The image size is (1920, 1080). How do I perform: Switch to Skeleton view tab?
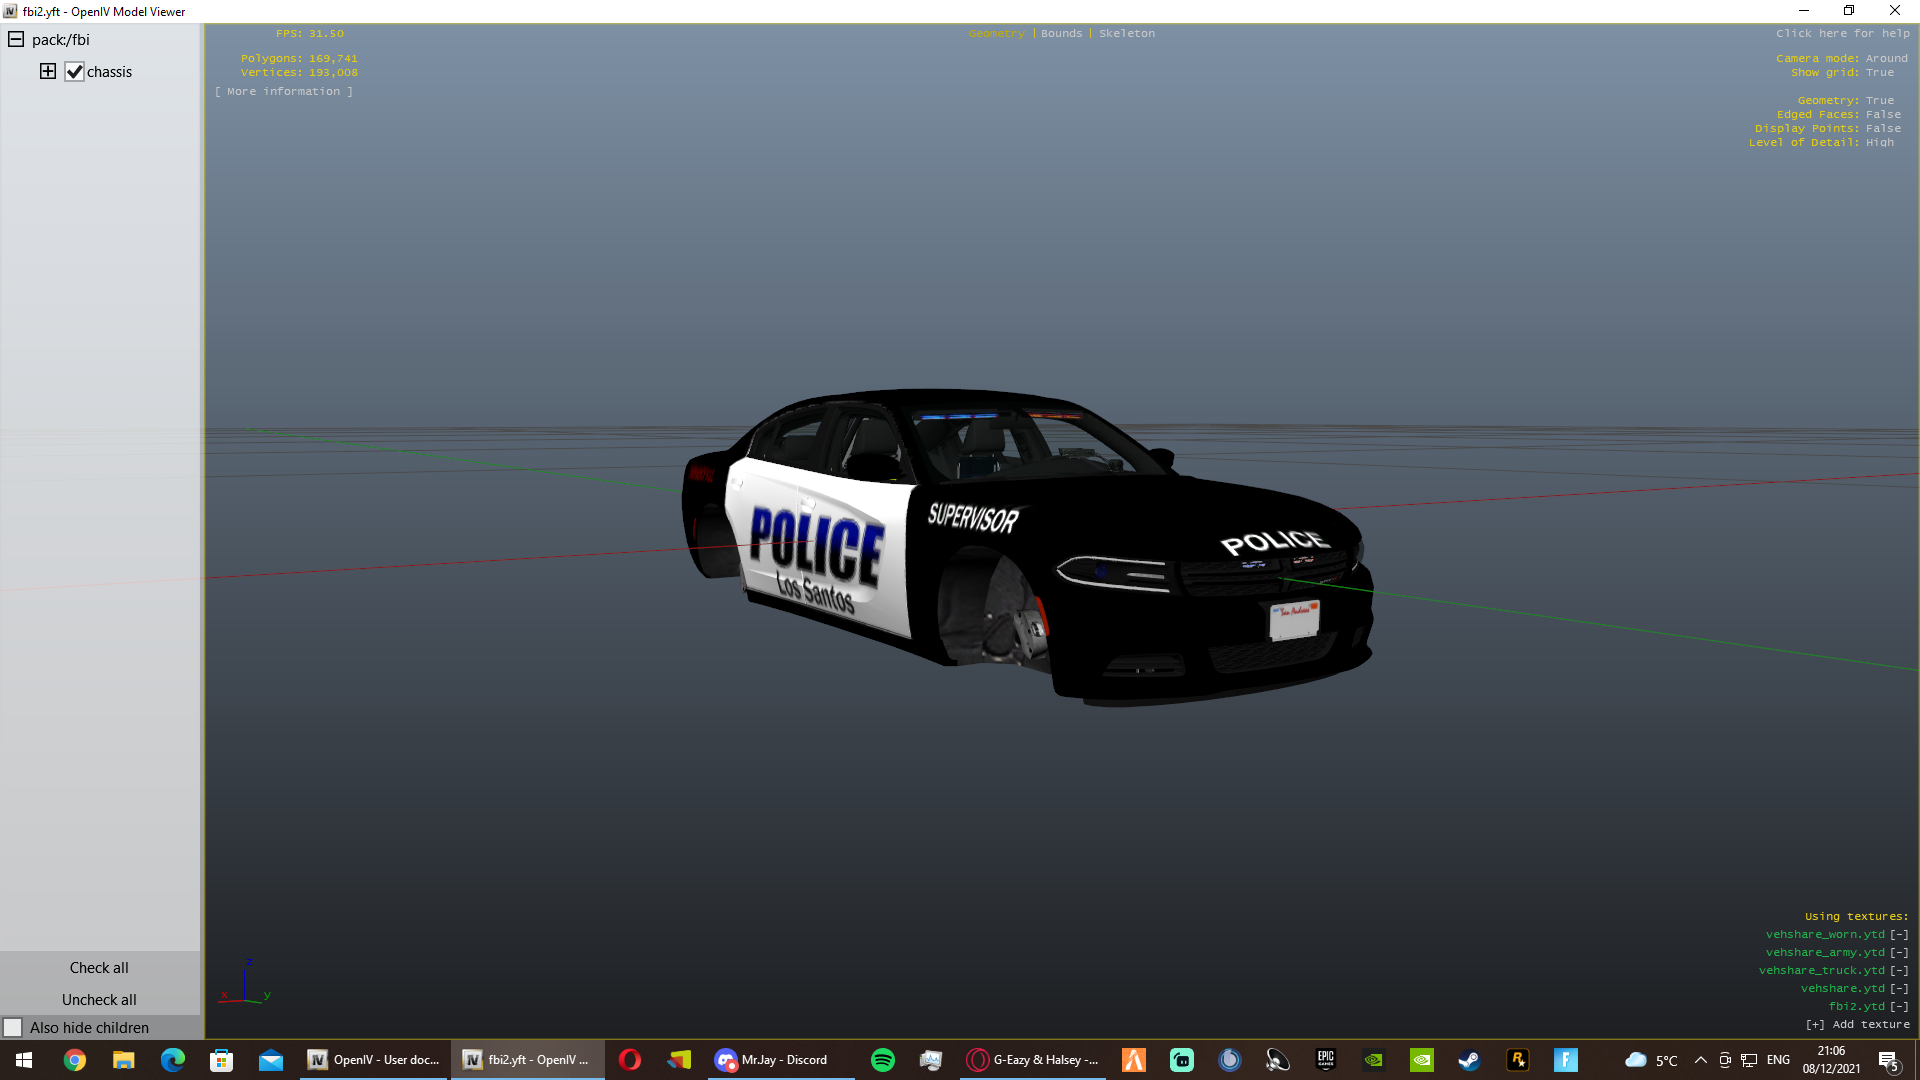pos(1126,33)
